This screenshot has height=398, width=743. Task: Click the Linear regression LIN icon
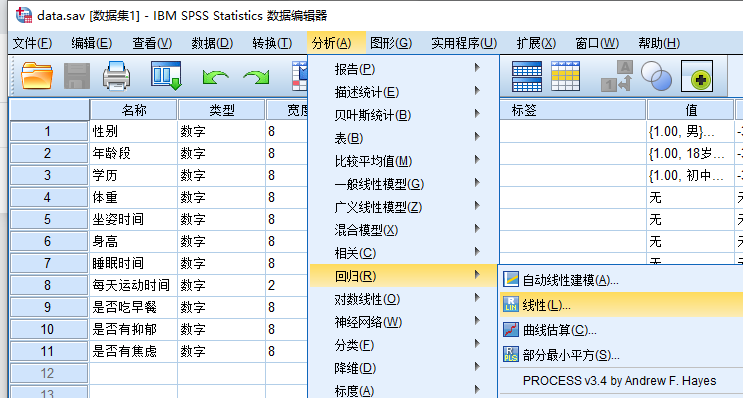coord(511,305)
